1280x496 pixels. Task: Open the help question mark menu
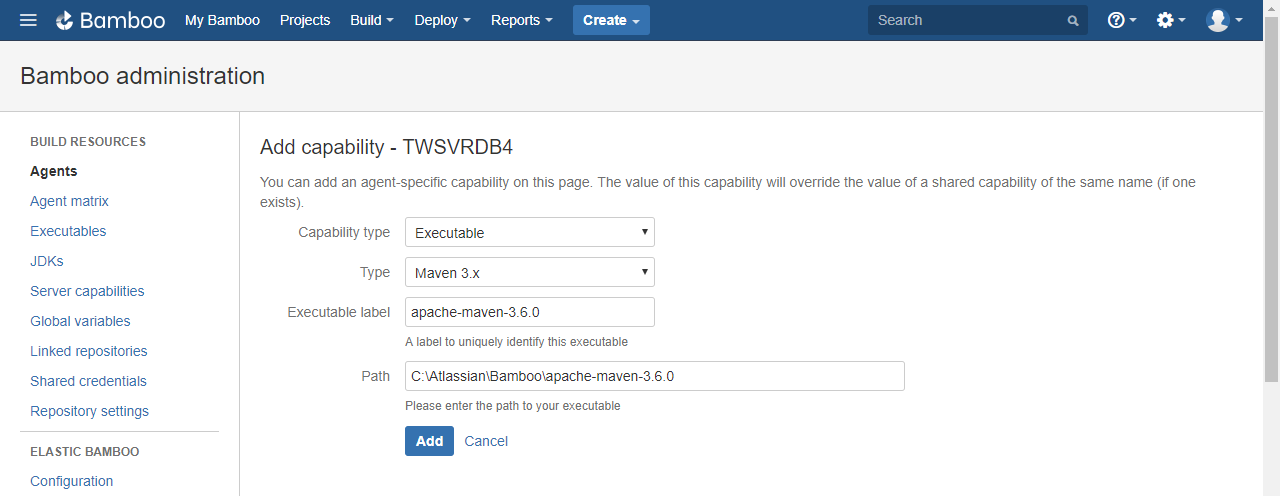(1122, 20)
